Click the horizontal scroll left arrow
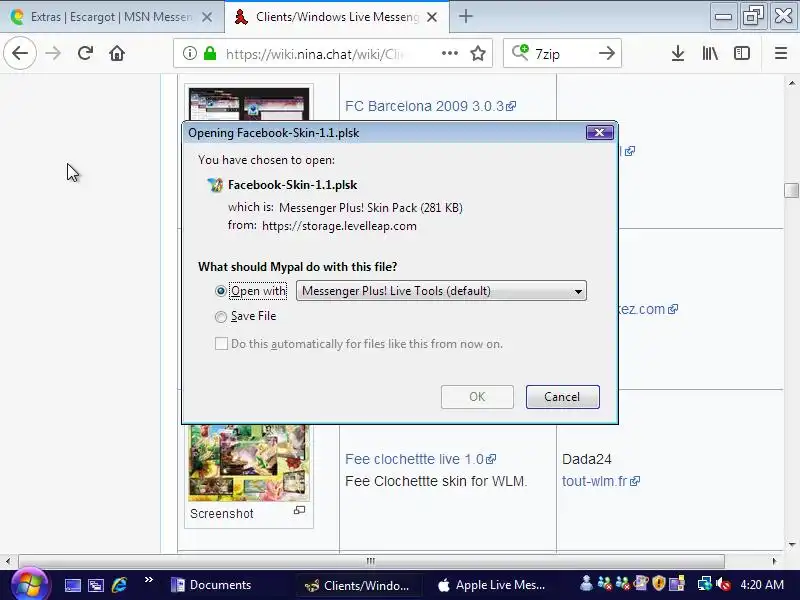This screenshot has height=600, width=800. pyautogui.click(x=8, y=561)
